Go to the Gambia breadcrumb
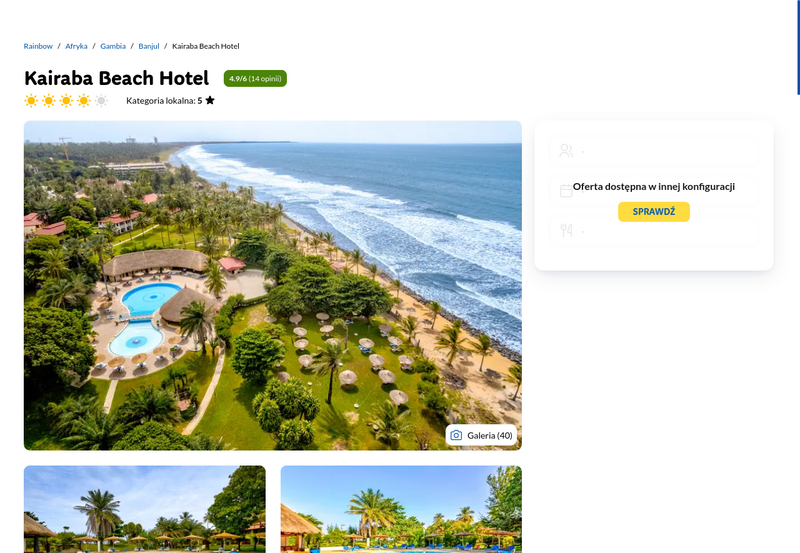Viewport: 800px width, 553px height. [113, 46]
